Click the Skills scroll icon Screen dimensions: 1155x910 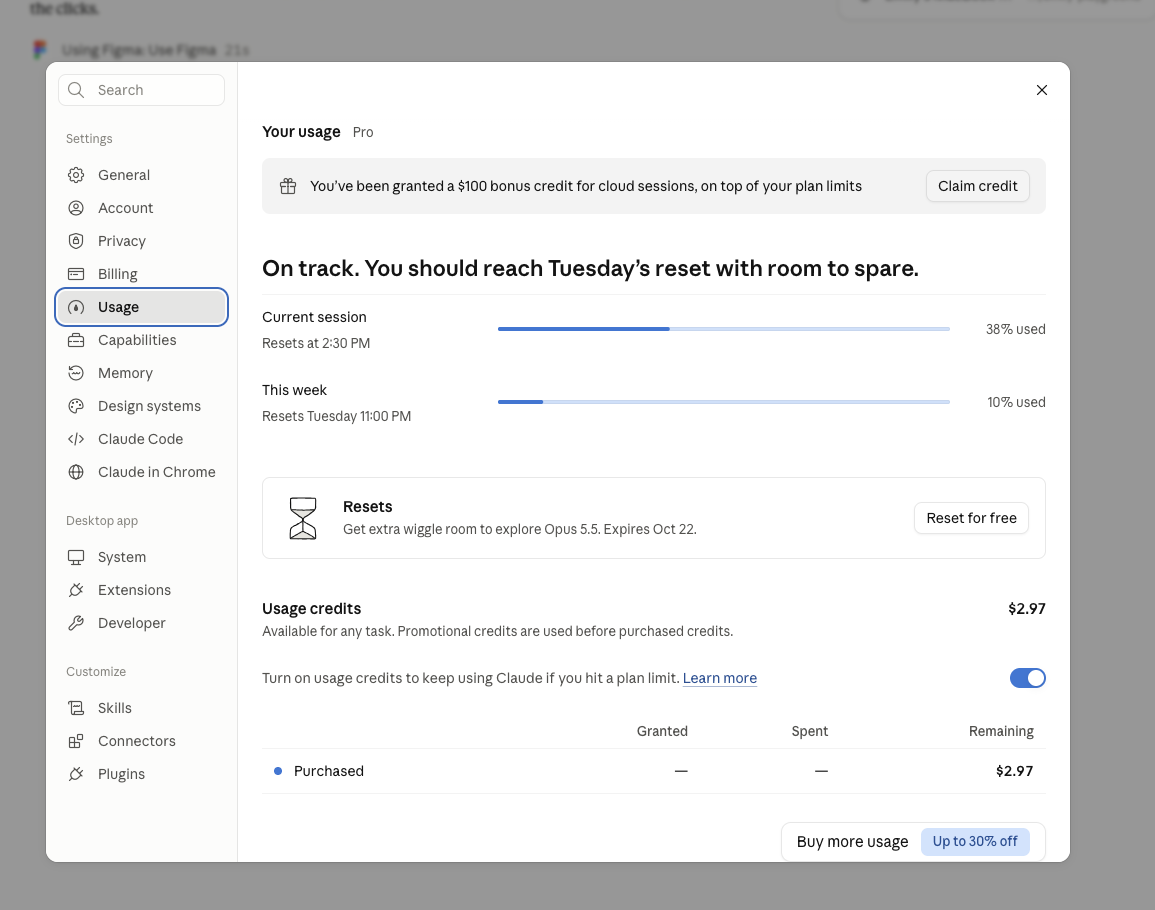76,708
